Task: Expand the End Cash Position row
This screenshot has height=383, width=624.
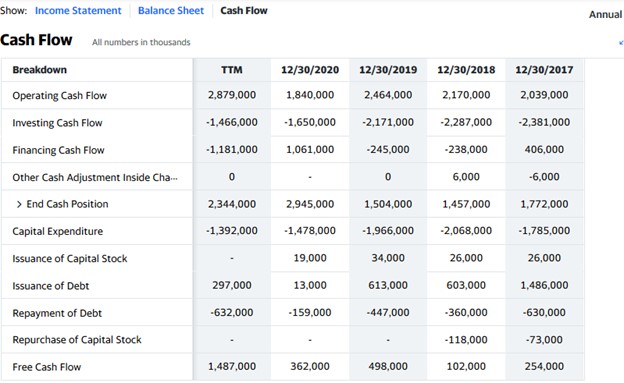Action: [x=19, y=205]
